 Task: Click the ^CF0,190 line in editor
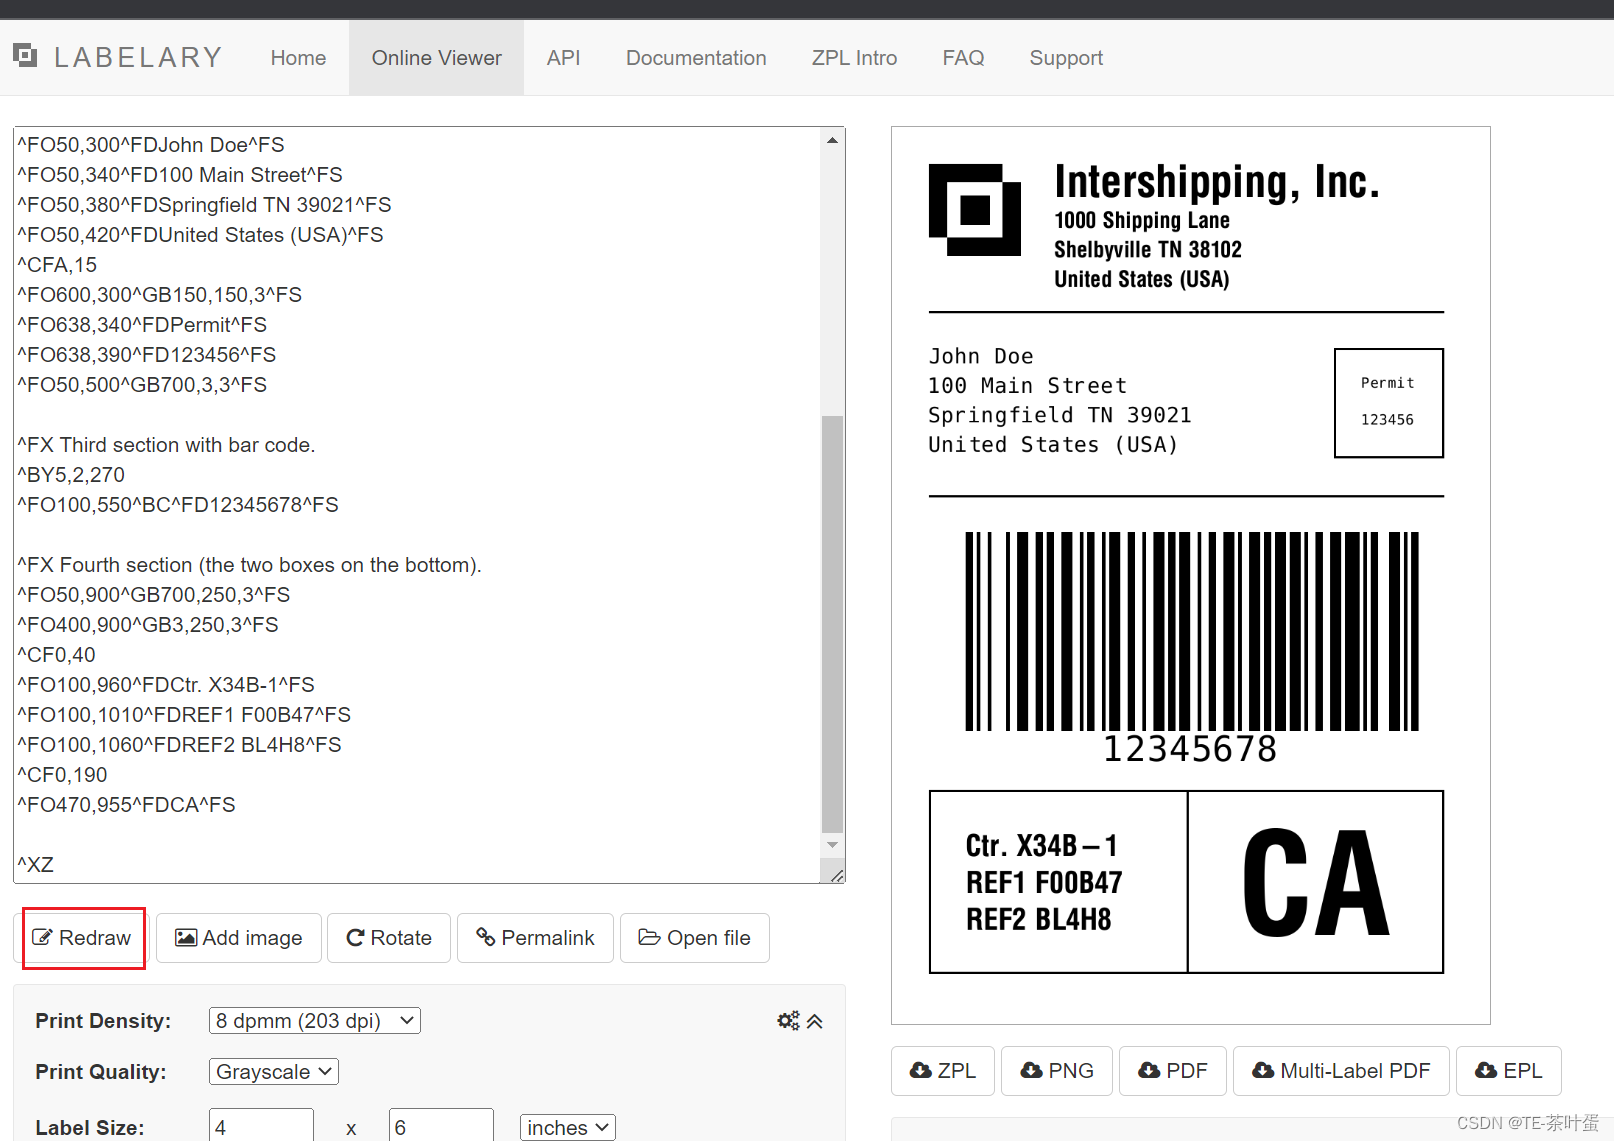point(62,775)
